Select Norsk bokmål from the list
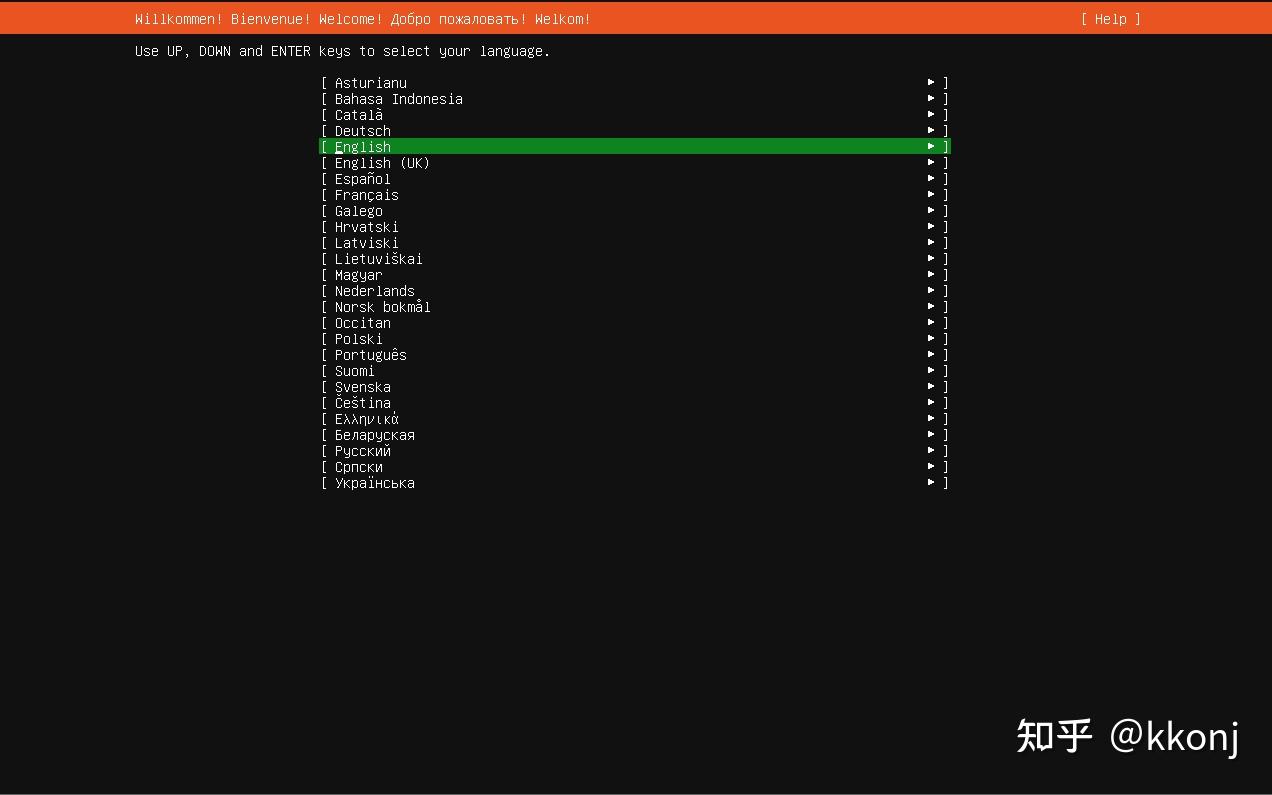Screen dimensions: 1272x795 coord(382,306)
